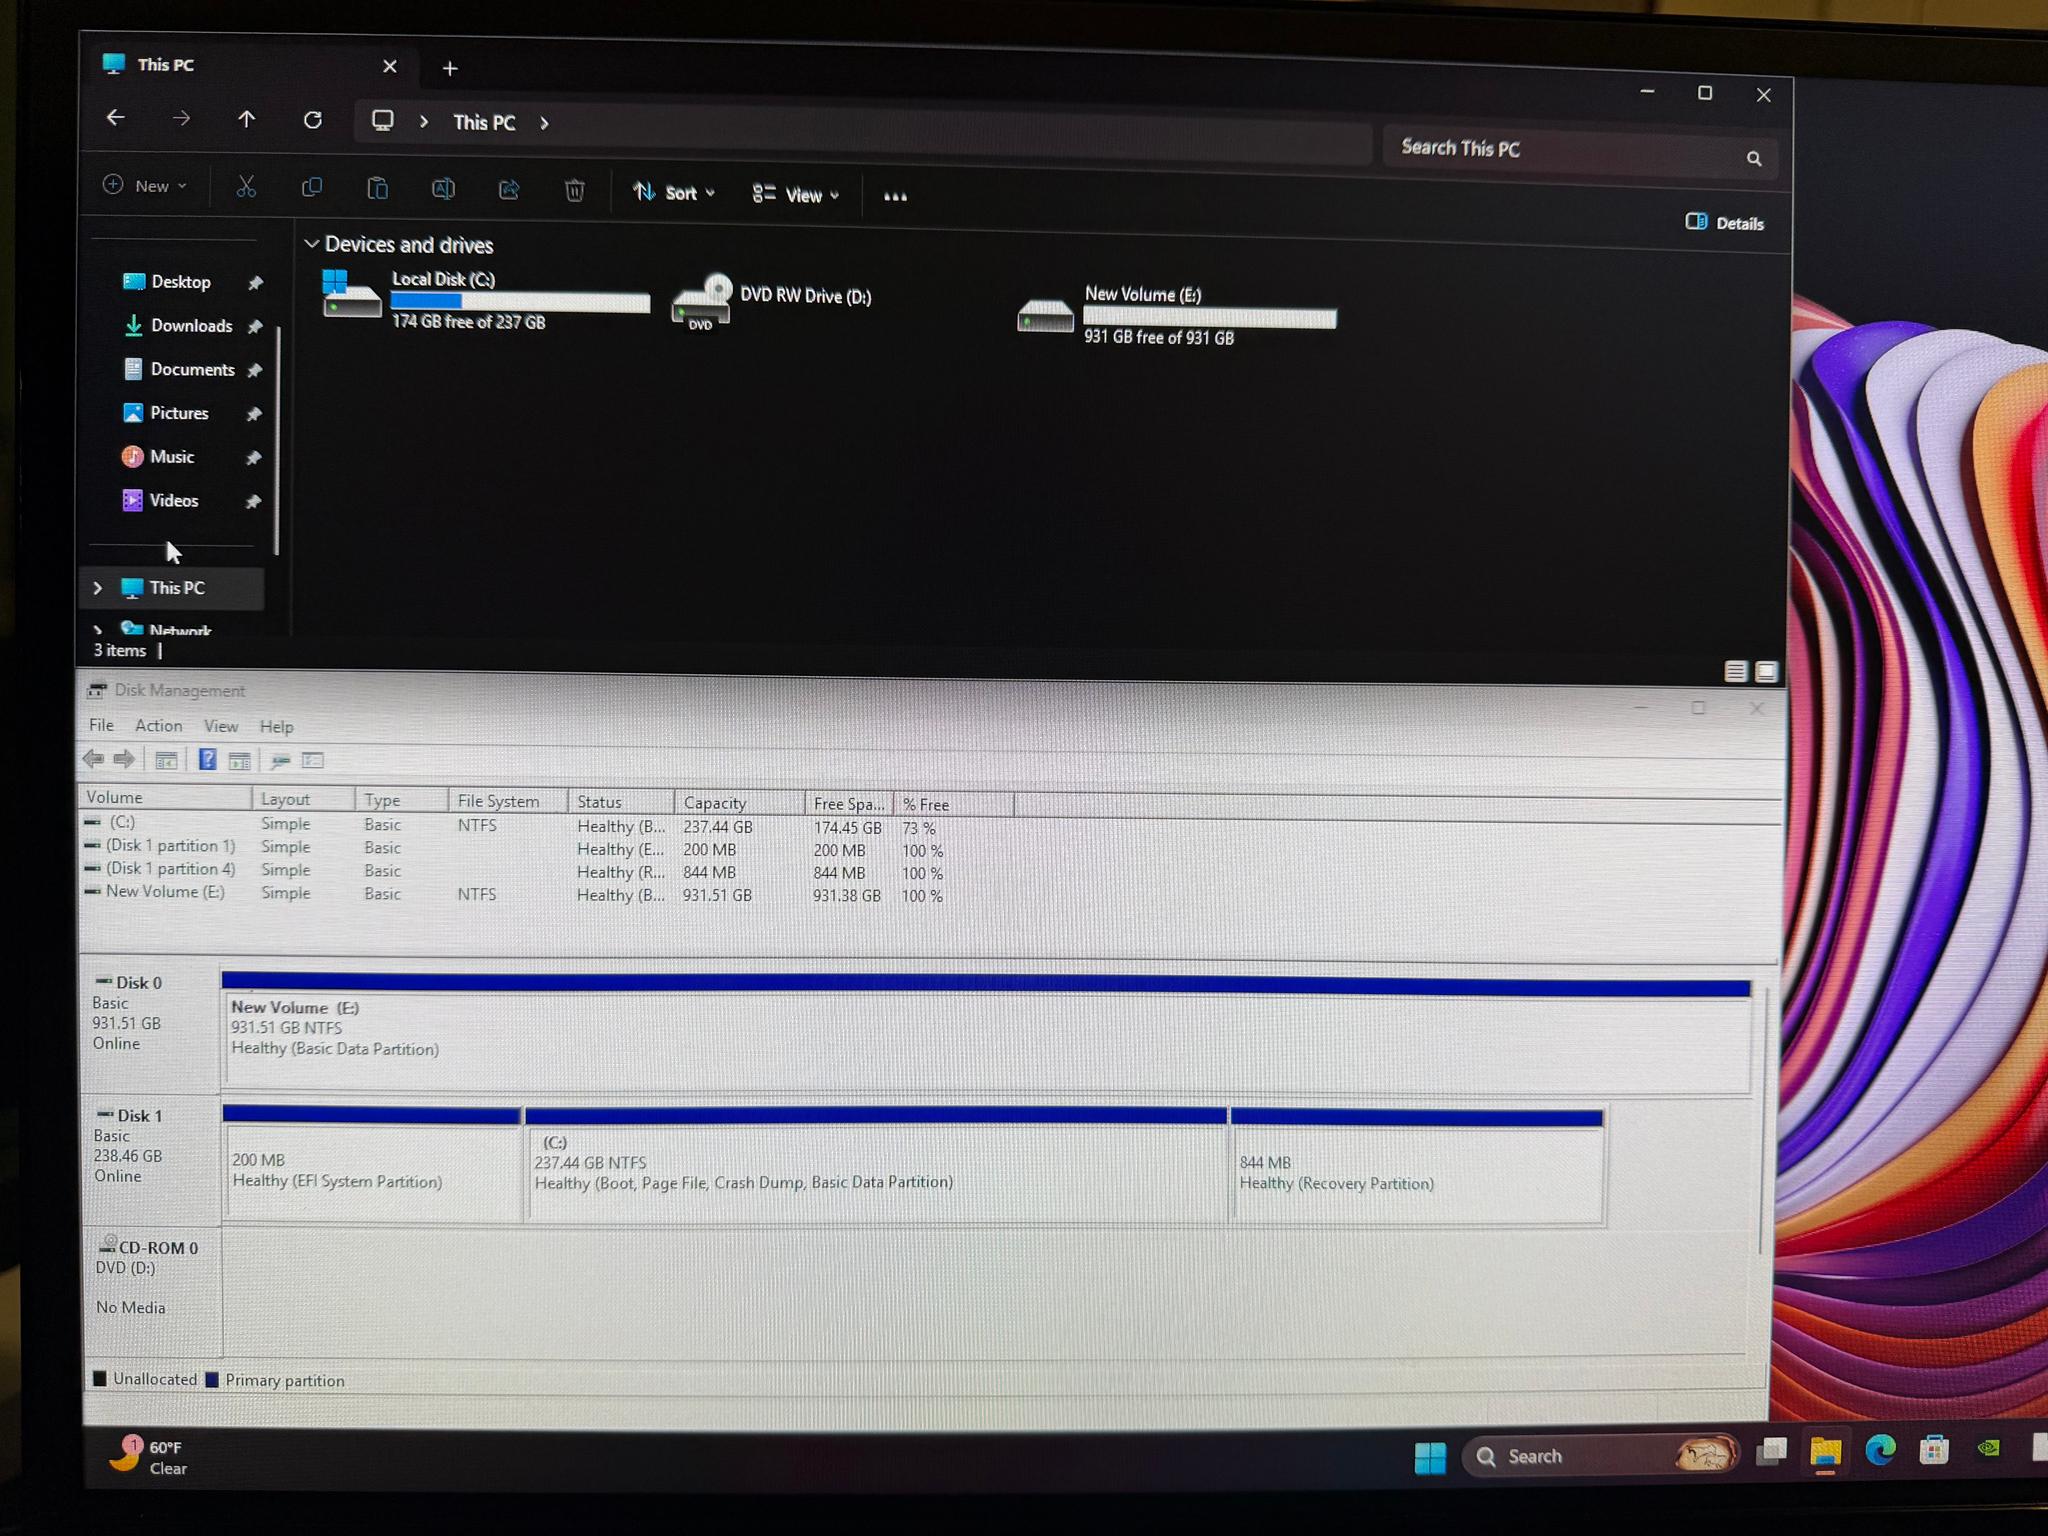The image size is (2048, 1536).
Task: Switch to large thumbnails view toggle
Action: (1766, 672)
